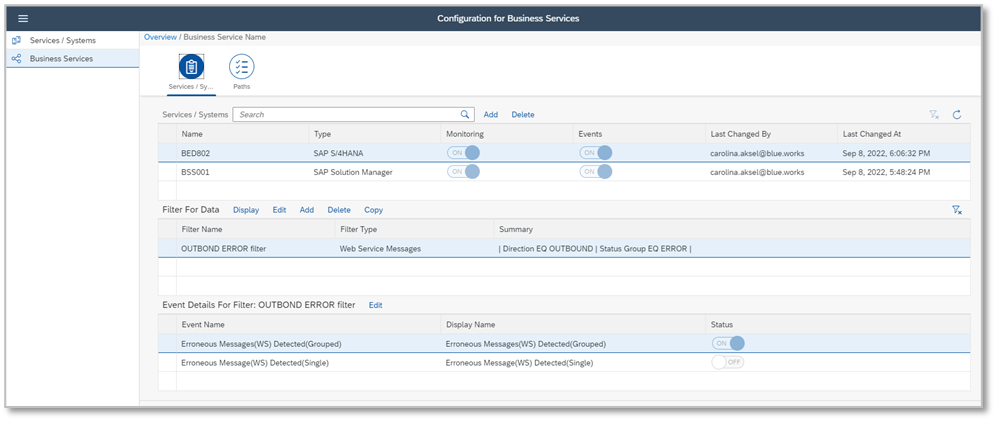The width and height of the screenshot is (996, 421).
Task: Click Edit for Event Details section
Action: tap(375, 305)
